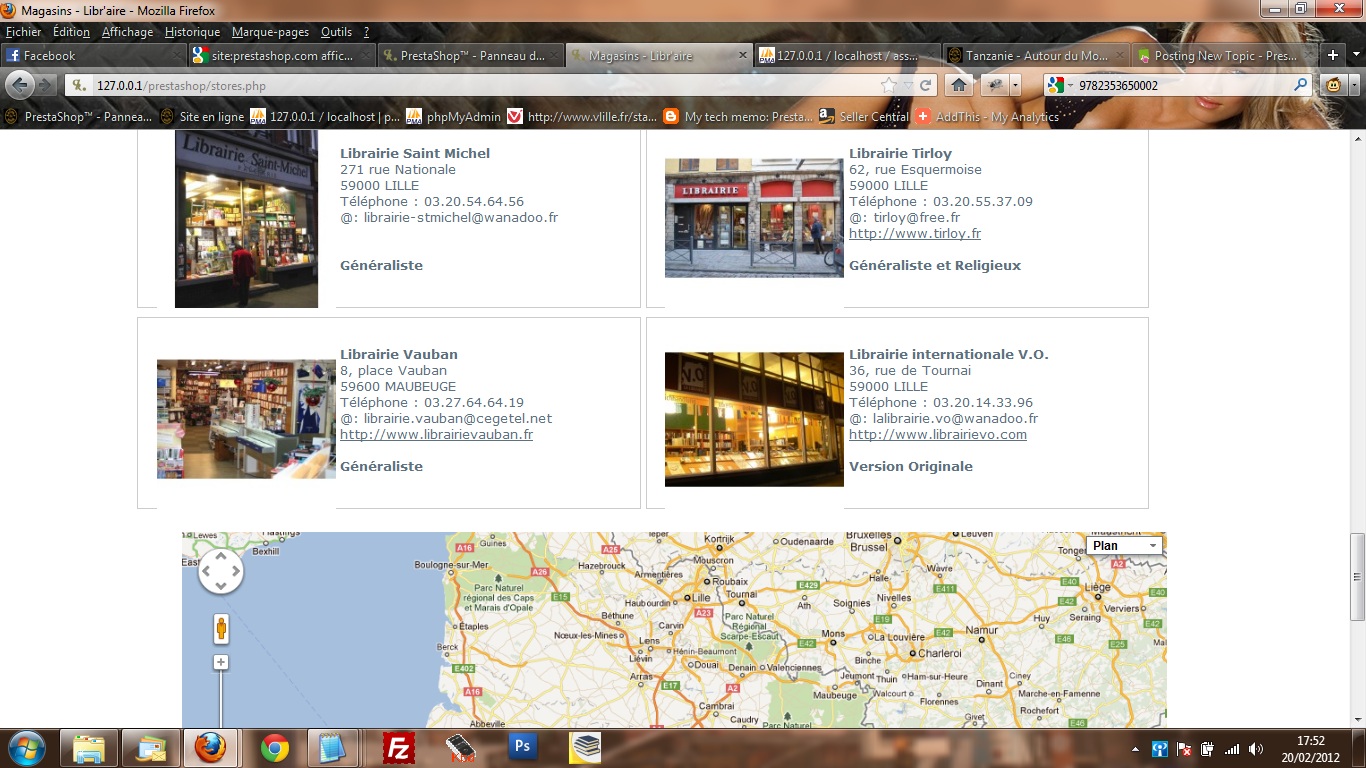Viewport: 1366px width, 768px height.
Task: Open the books stack taskbar icon
Action: pos(585,748)
